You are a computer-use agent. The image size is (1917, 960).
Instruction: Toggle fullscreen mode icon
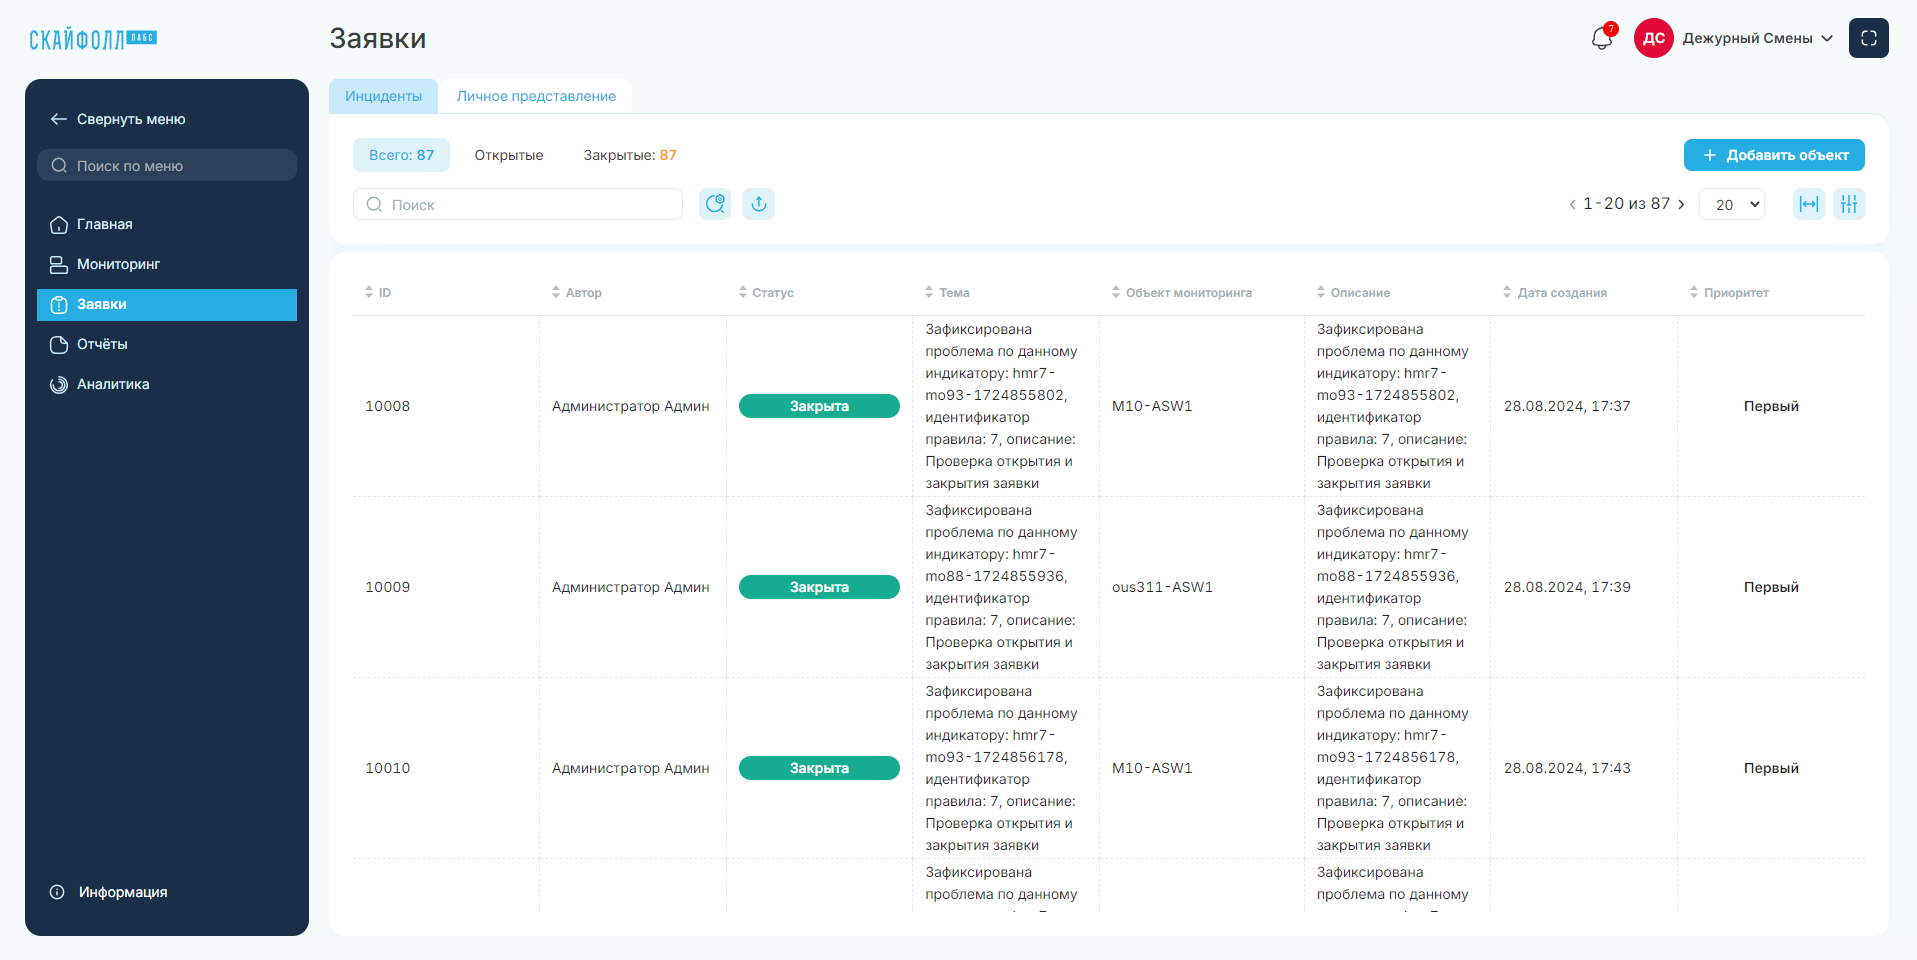[x=1868, y=38]
